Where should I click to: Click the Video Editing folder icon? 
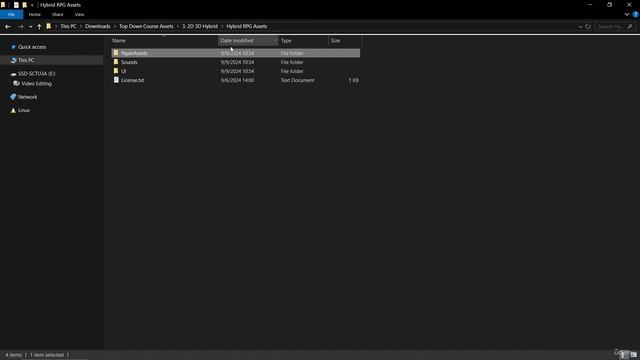(16, 83)
